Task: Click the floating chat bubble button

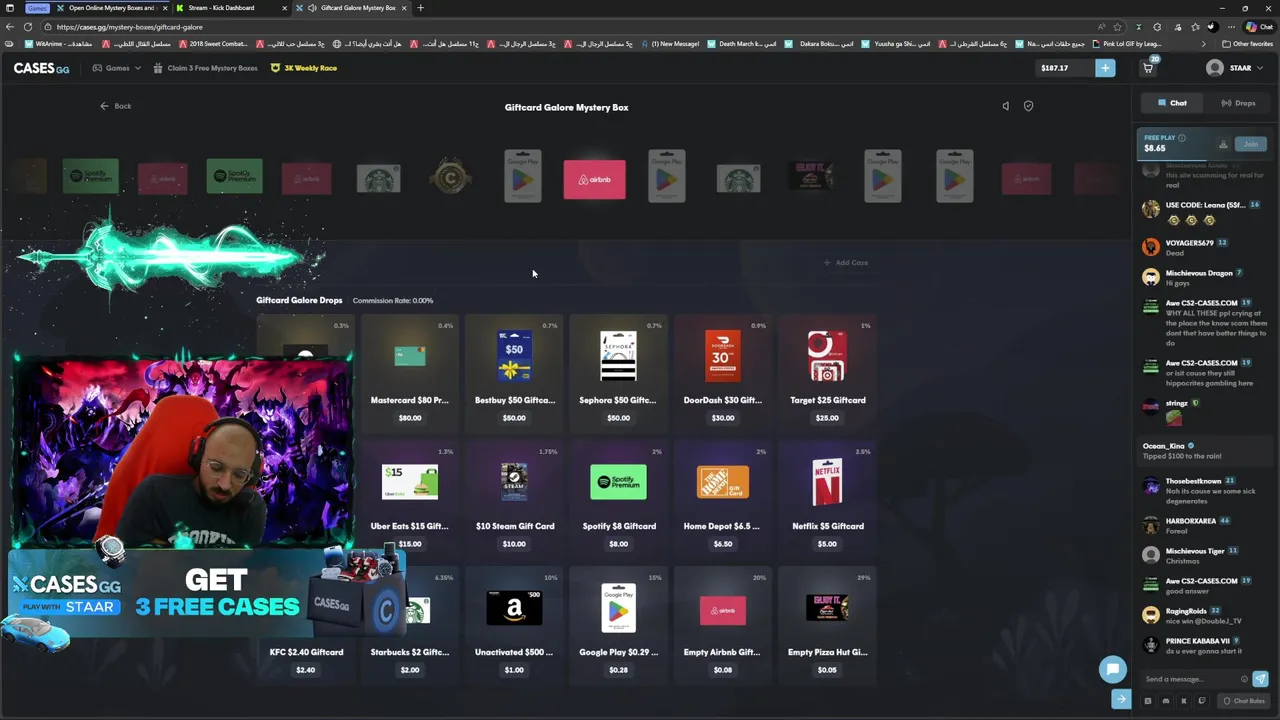Action: click(x=1112, y=669)
